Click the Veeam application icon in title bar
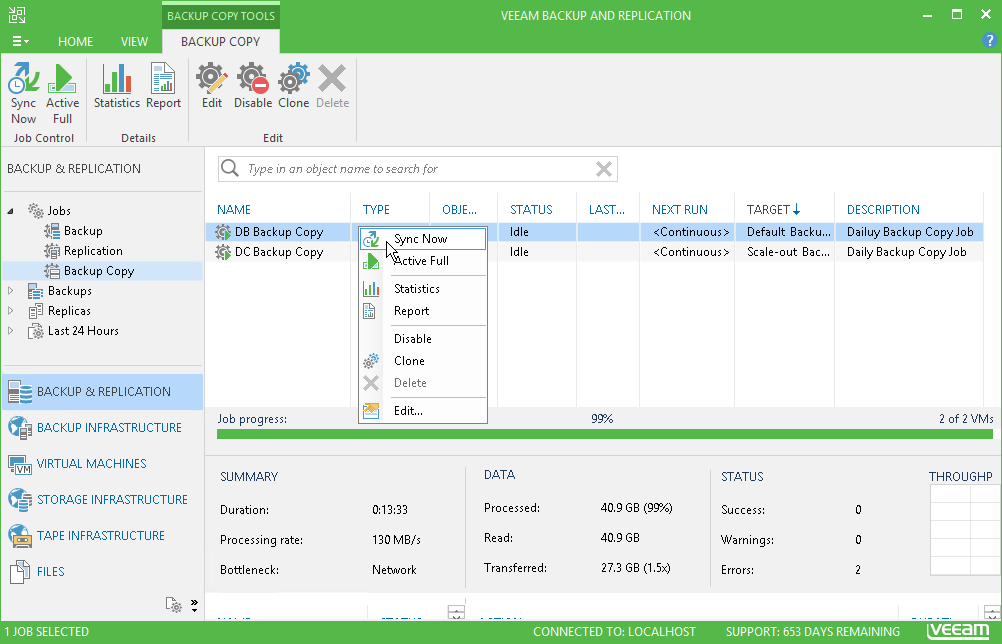The width and height of the screenshot is (1002, 644). [17, 14]
